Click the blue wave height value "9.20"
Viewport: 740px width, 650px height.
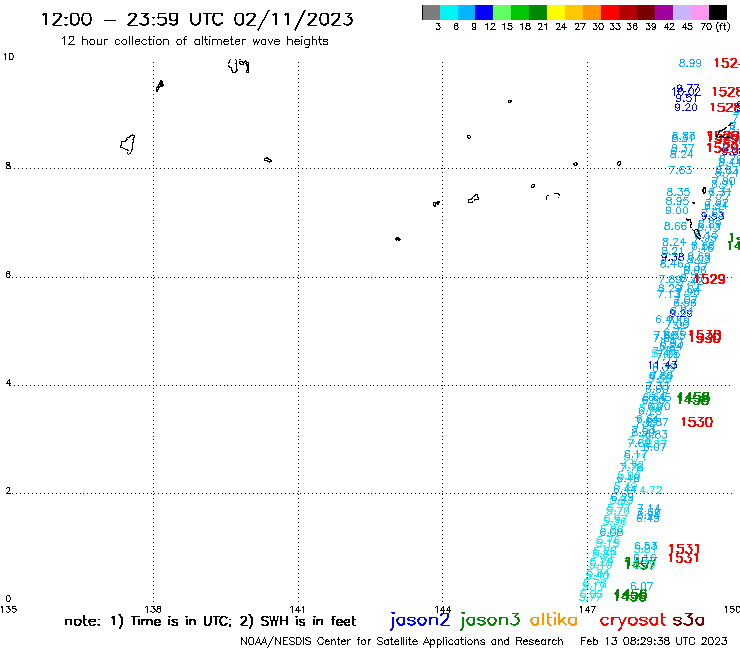[686, 108]
